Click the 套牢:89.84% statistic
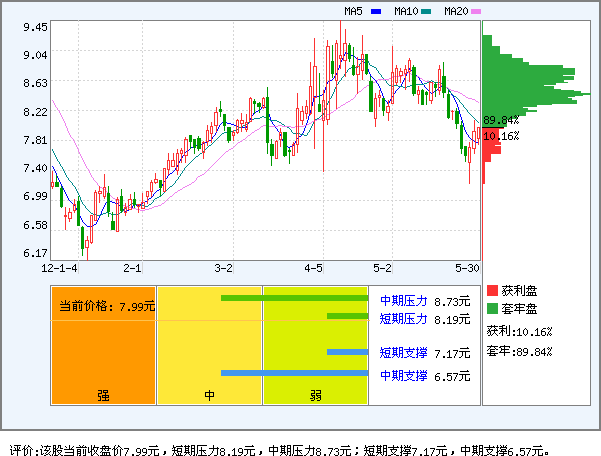 click(519, 351)
